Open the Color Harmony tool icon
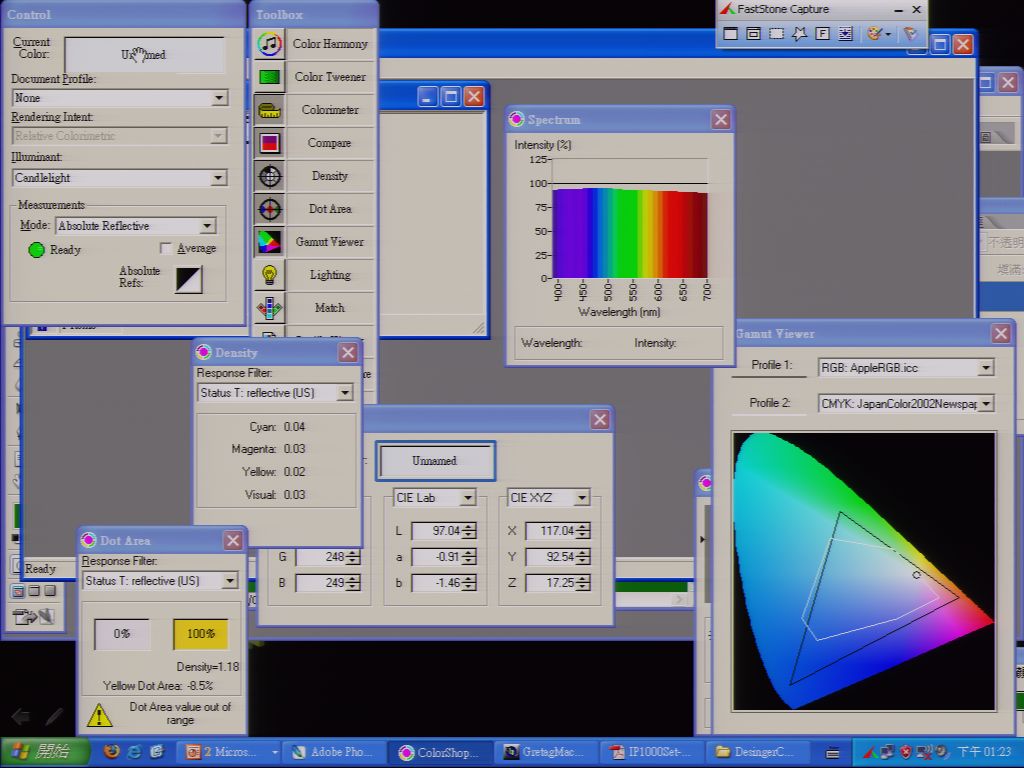Screen dimensions: 1024x768 pos(269,44)
